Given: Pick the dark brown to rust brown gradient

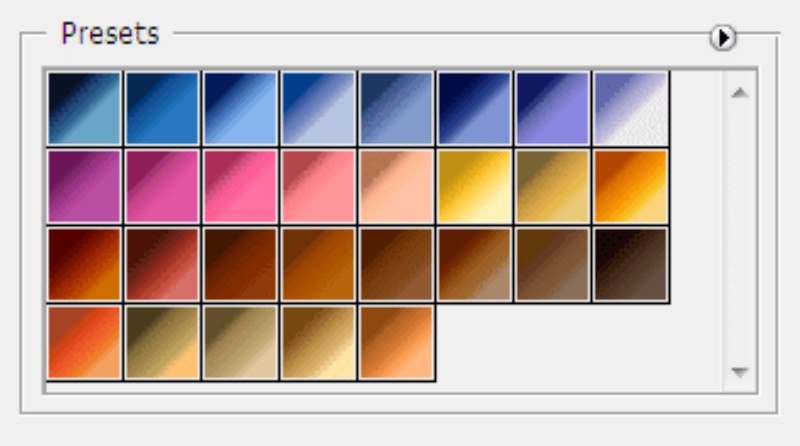Looking at the screenshot, I should click(240, 264).
